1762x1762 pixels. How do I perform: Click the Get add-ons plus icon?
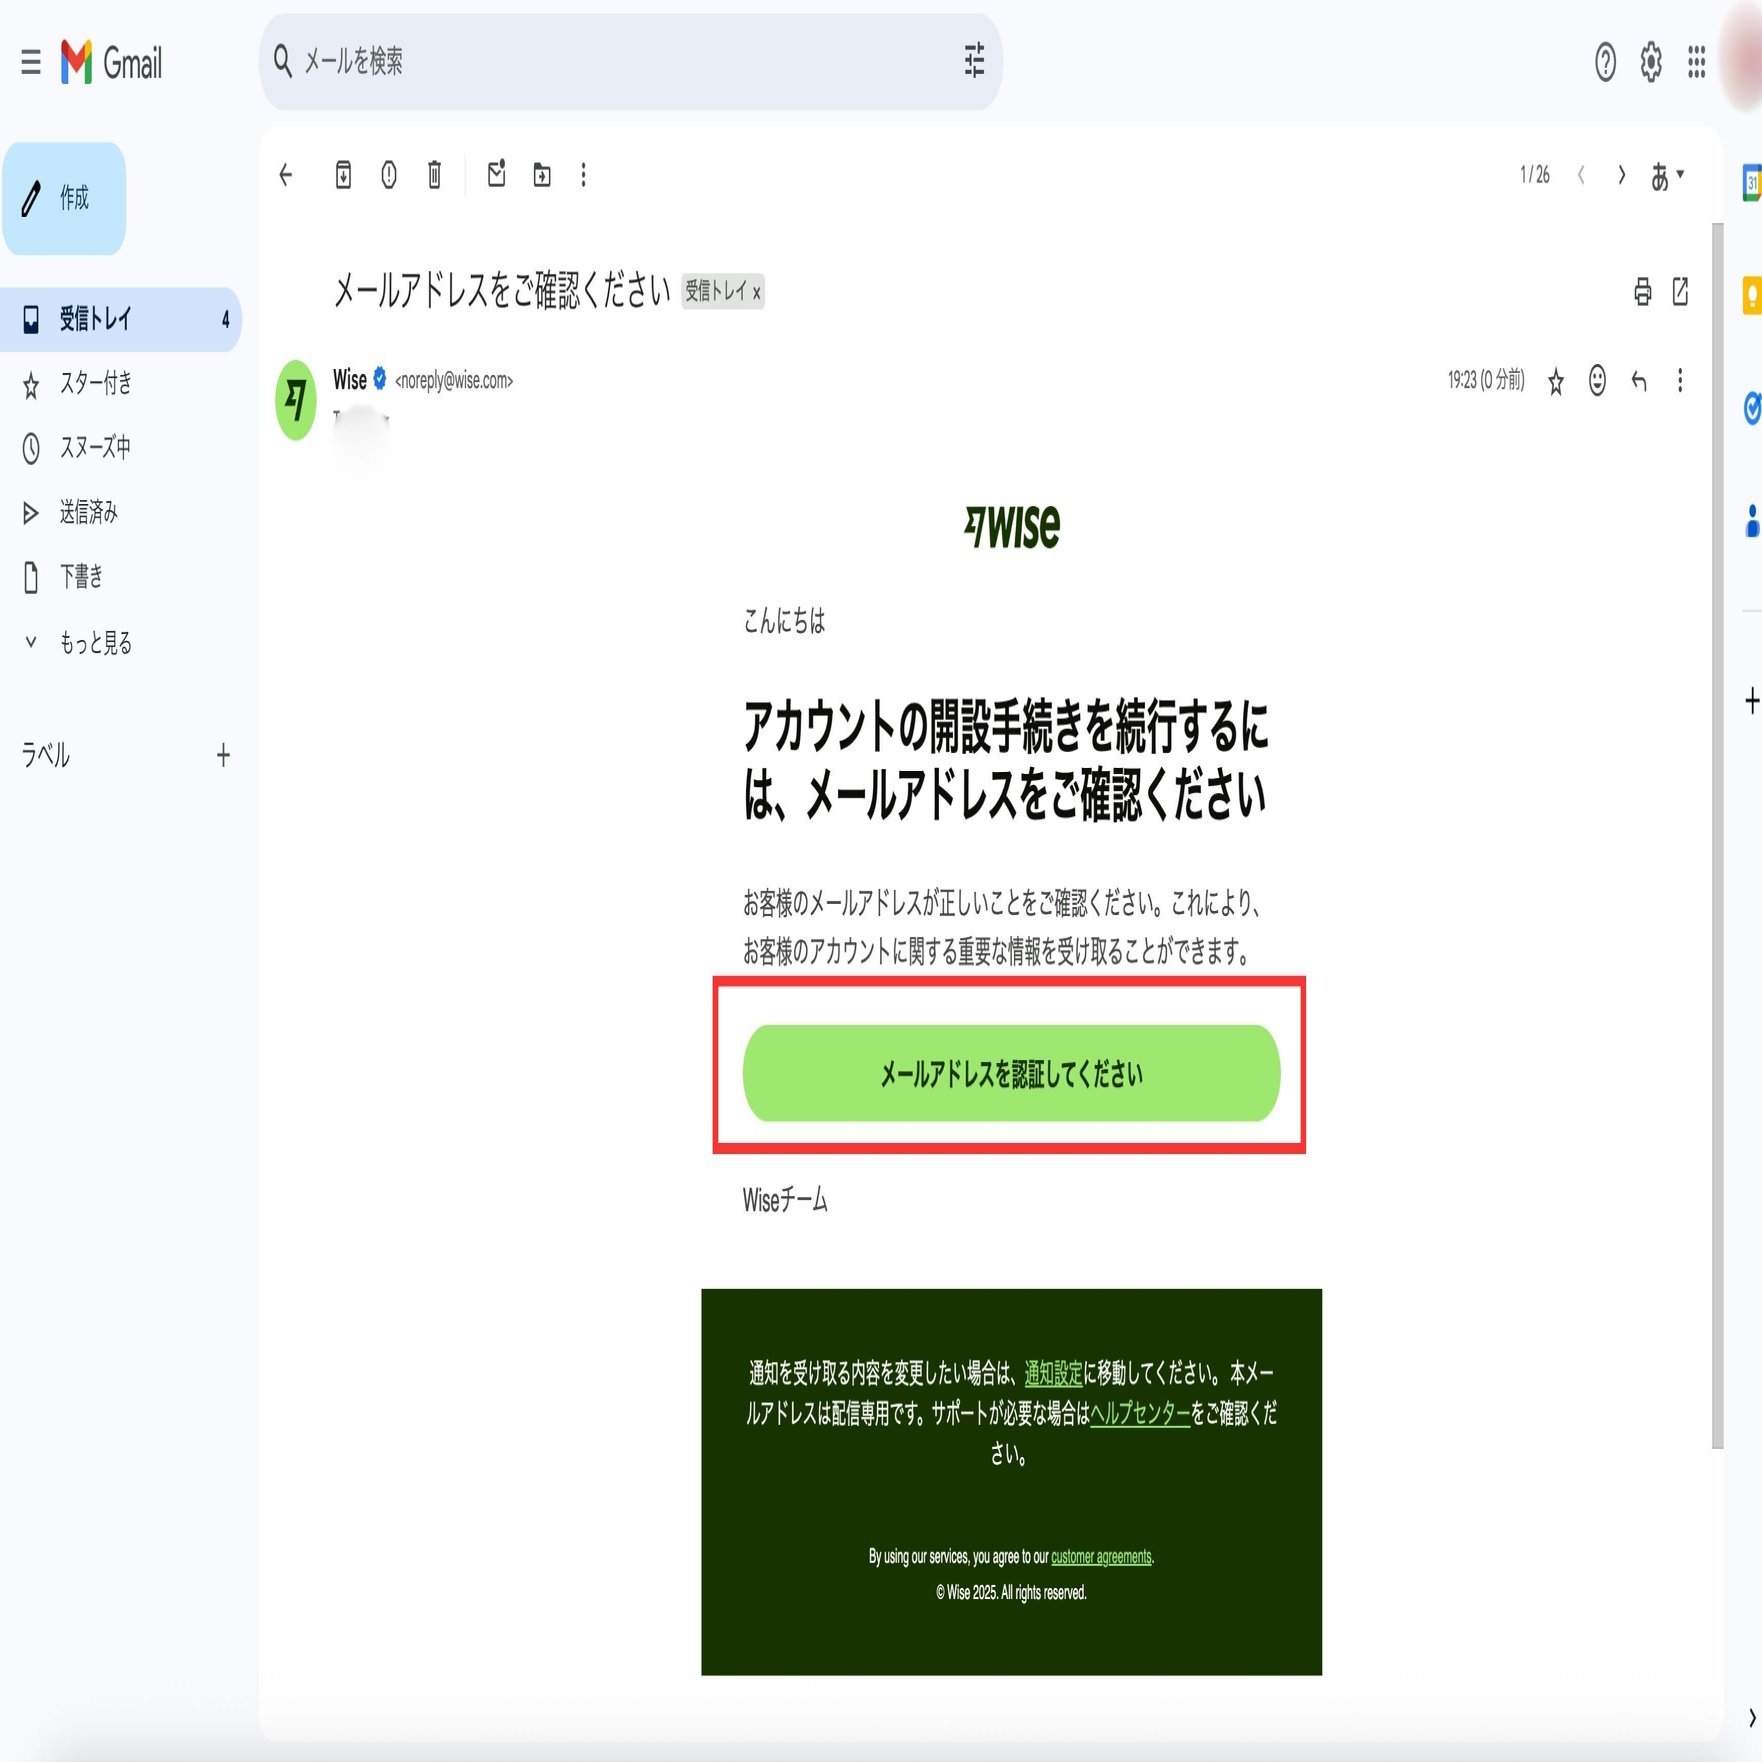(1752, 701)
